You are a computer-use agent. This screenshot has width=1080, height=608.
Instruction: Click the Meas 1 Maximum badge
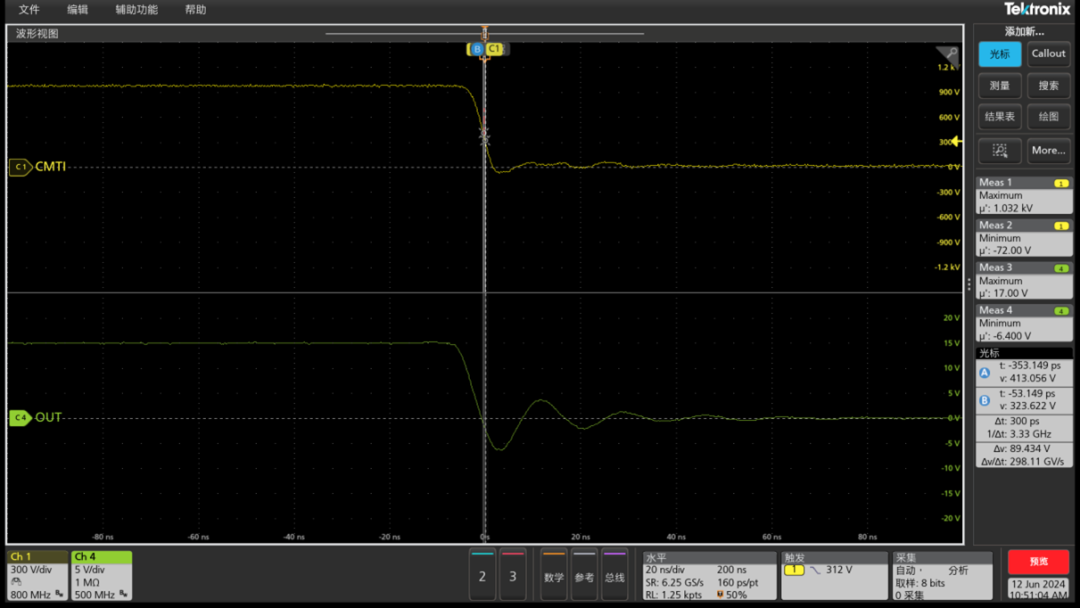click(1023, 196)
